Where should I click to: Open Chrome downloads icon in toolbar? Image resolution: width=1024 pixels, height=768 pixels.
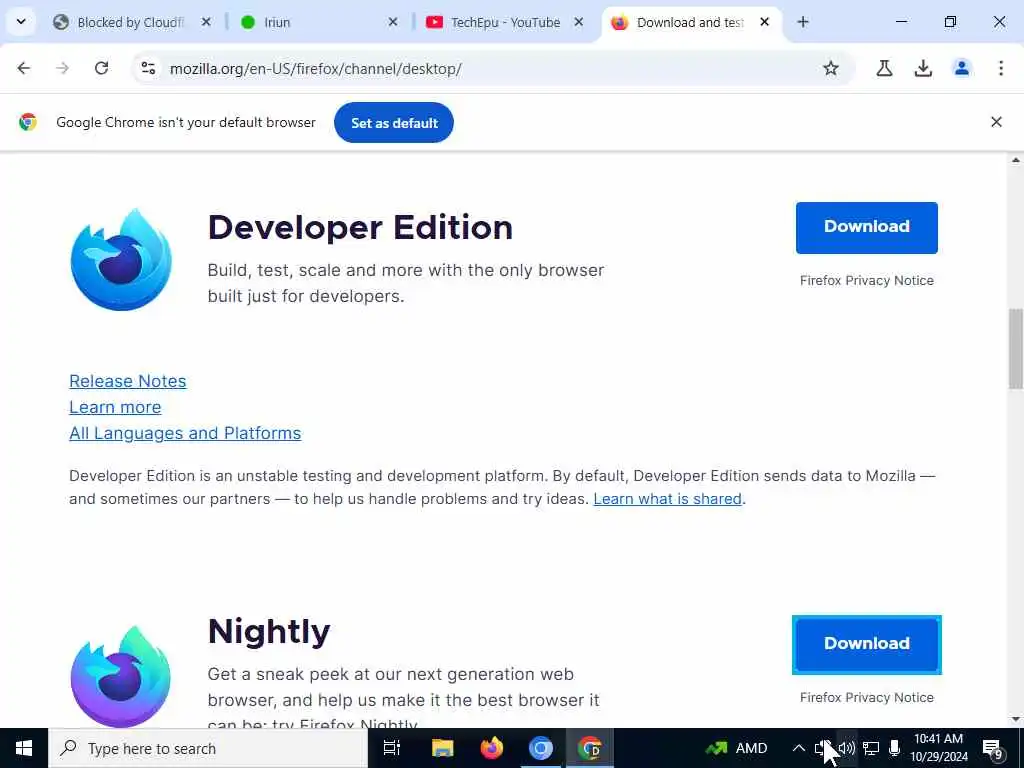[923, 68]
